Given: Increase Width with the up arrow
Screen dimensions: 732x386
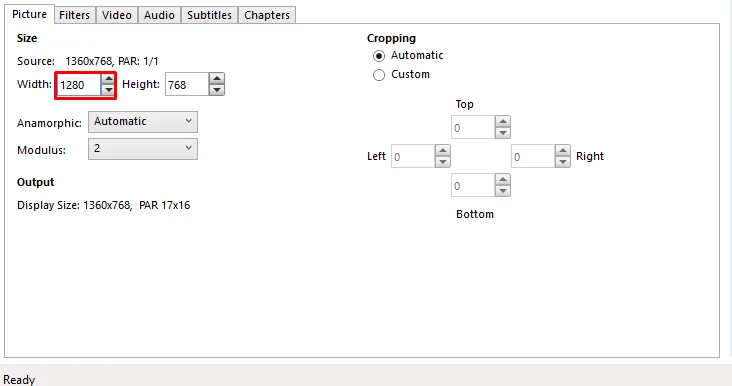Looking at the screenshot, I should [x=108, y=79].
